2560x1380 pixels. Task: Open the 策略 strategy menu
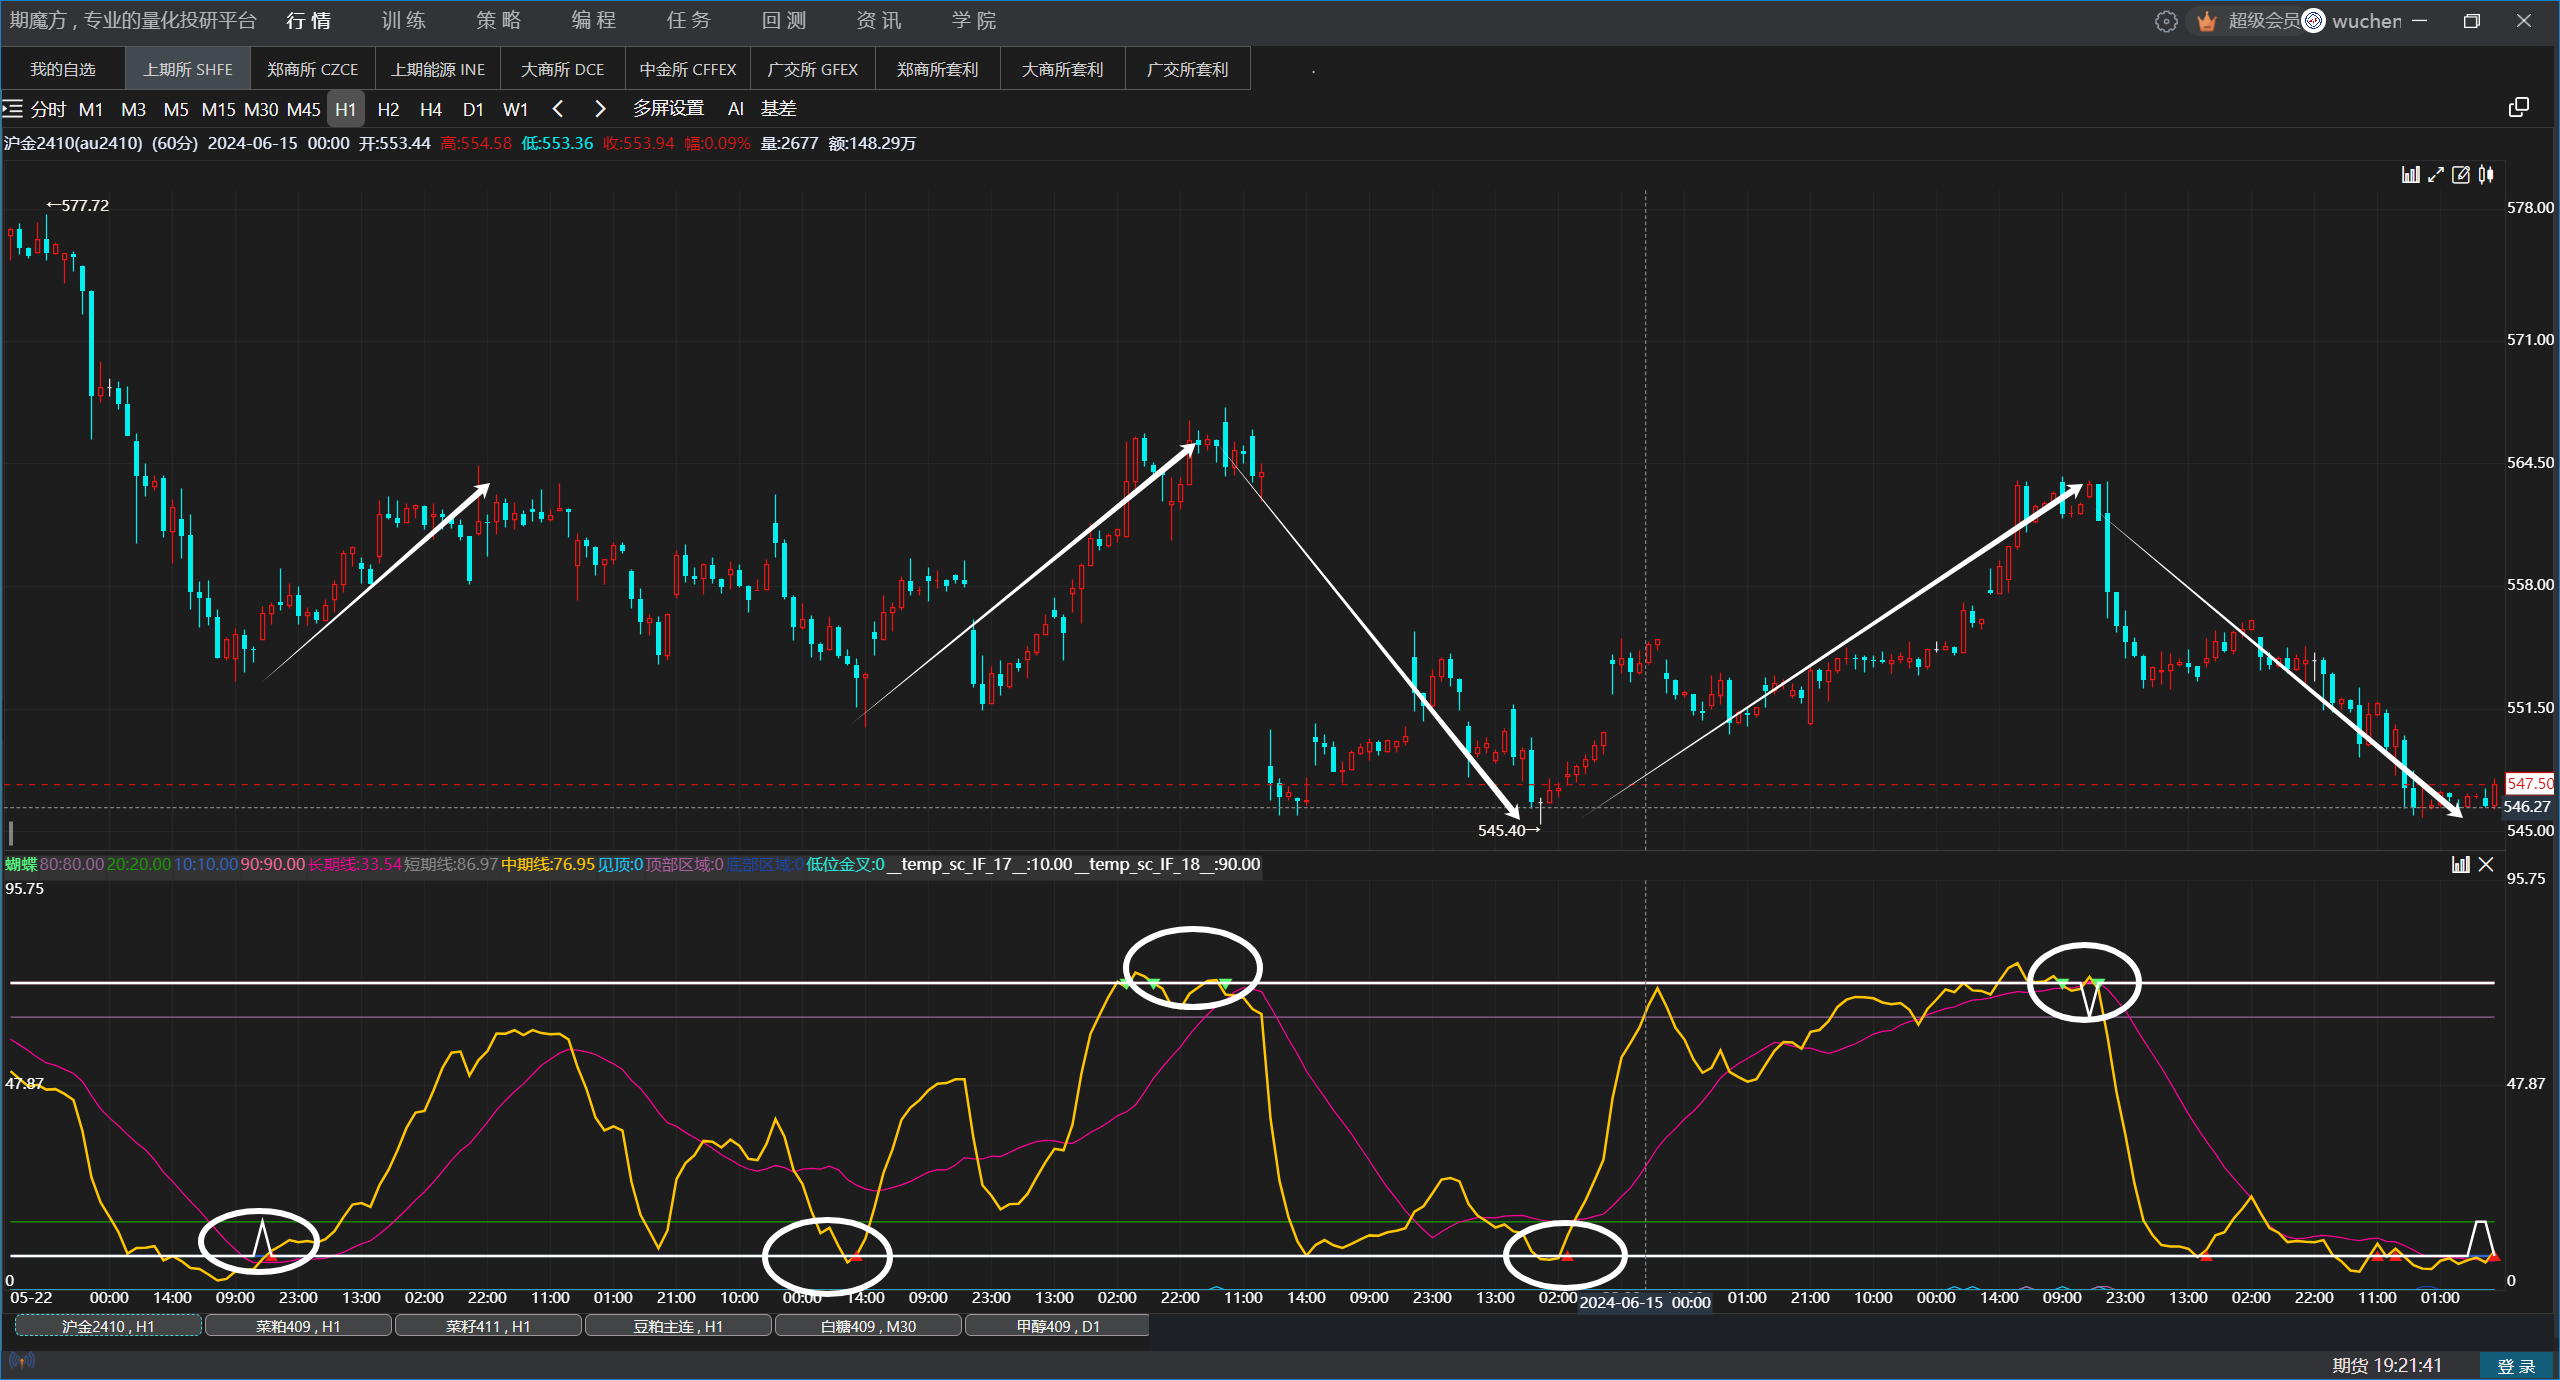tap(498, 21)
